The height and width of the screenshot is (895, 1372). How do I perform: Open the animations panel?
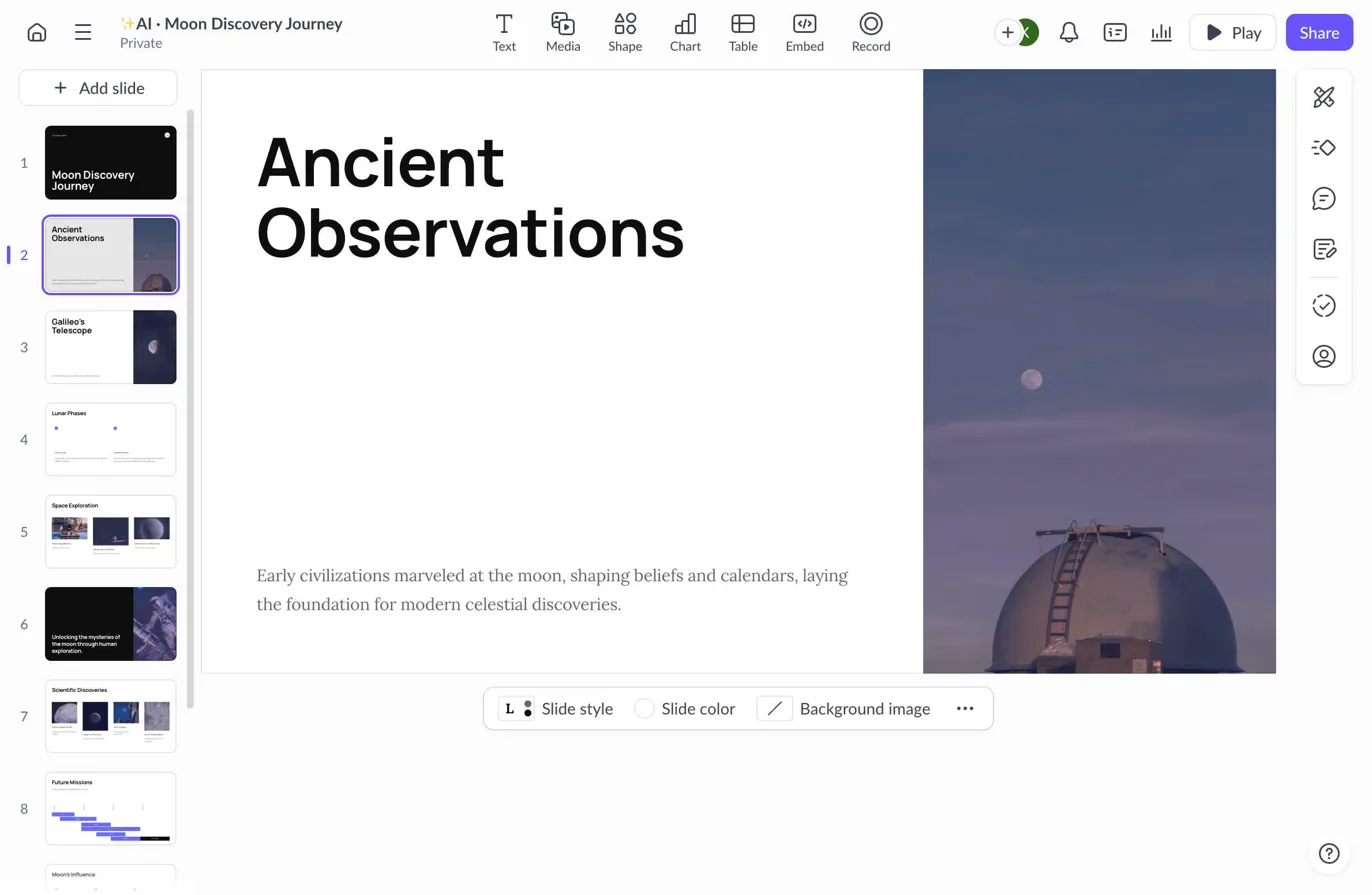(1324, 148)
